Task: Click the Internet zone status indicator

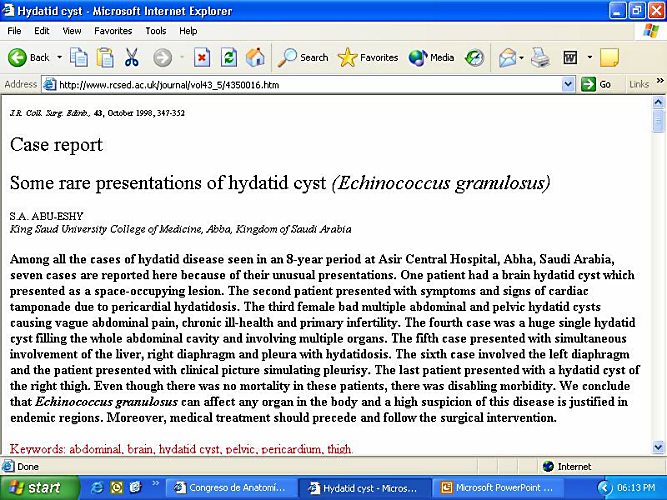Action: pos(567,467)
